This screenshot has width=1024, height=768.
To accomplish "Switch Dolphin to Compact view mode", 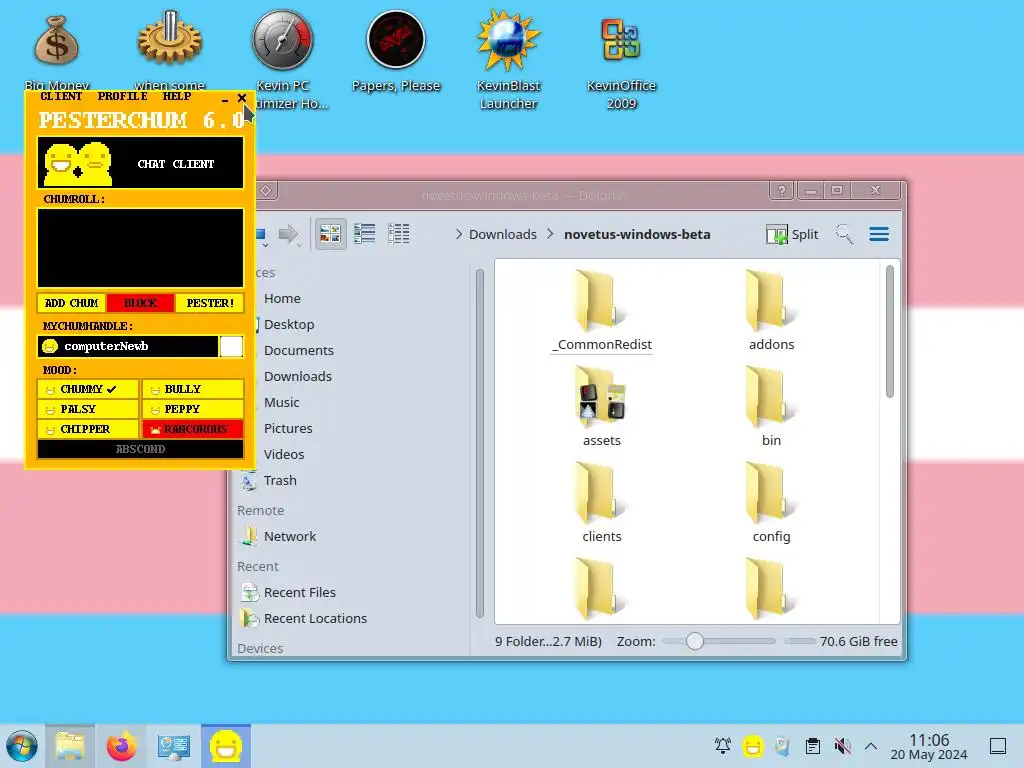I will click(364, 234).
